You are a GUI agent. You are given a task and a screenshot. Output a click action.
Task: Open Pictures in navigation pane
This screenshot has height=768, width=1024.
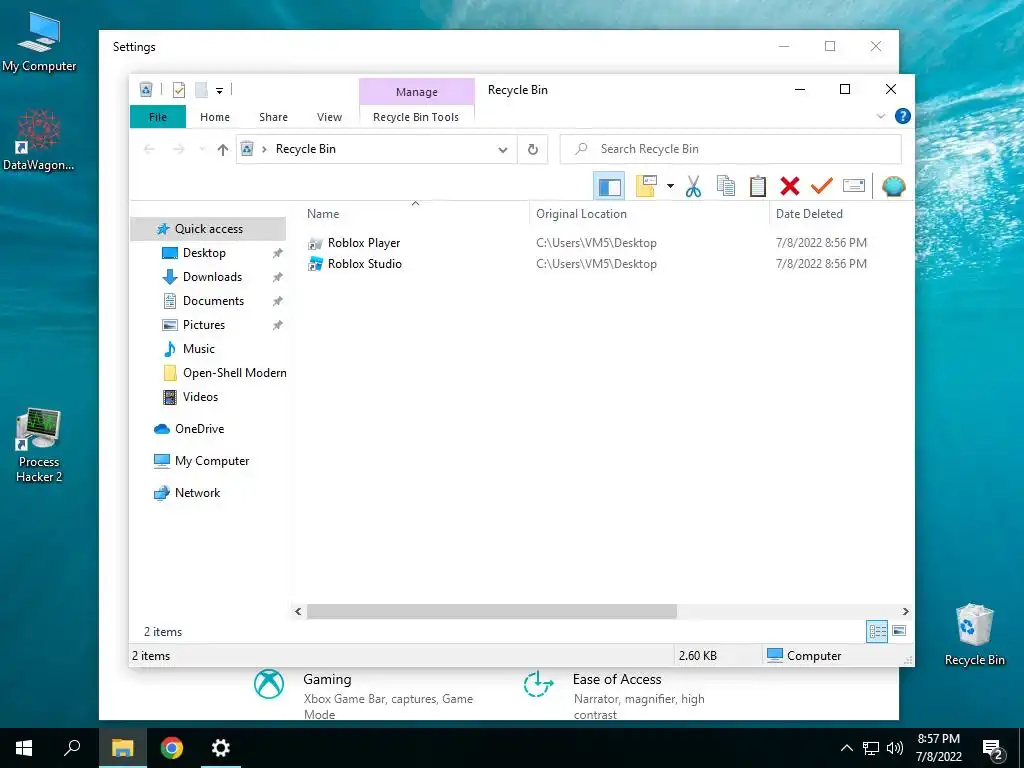click(204, 325)
